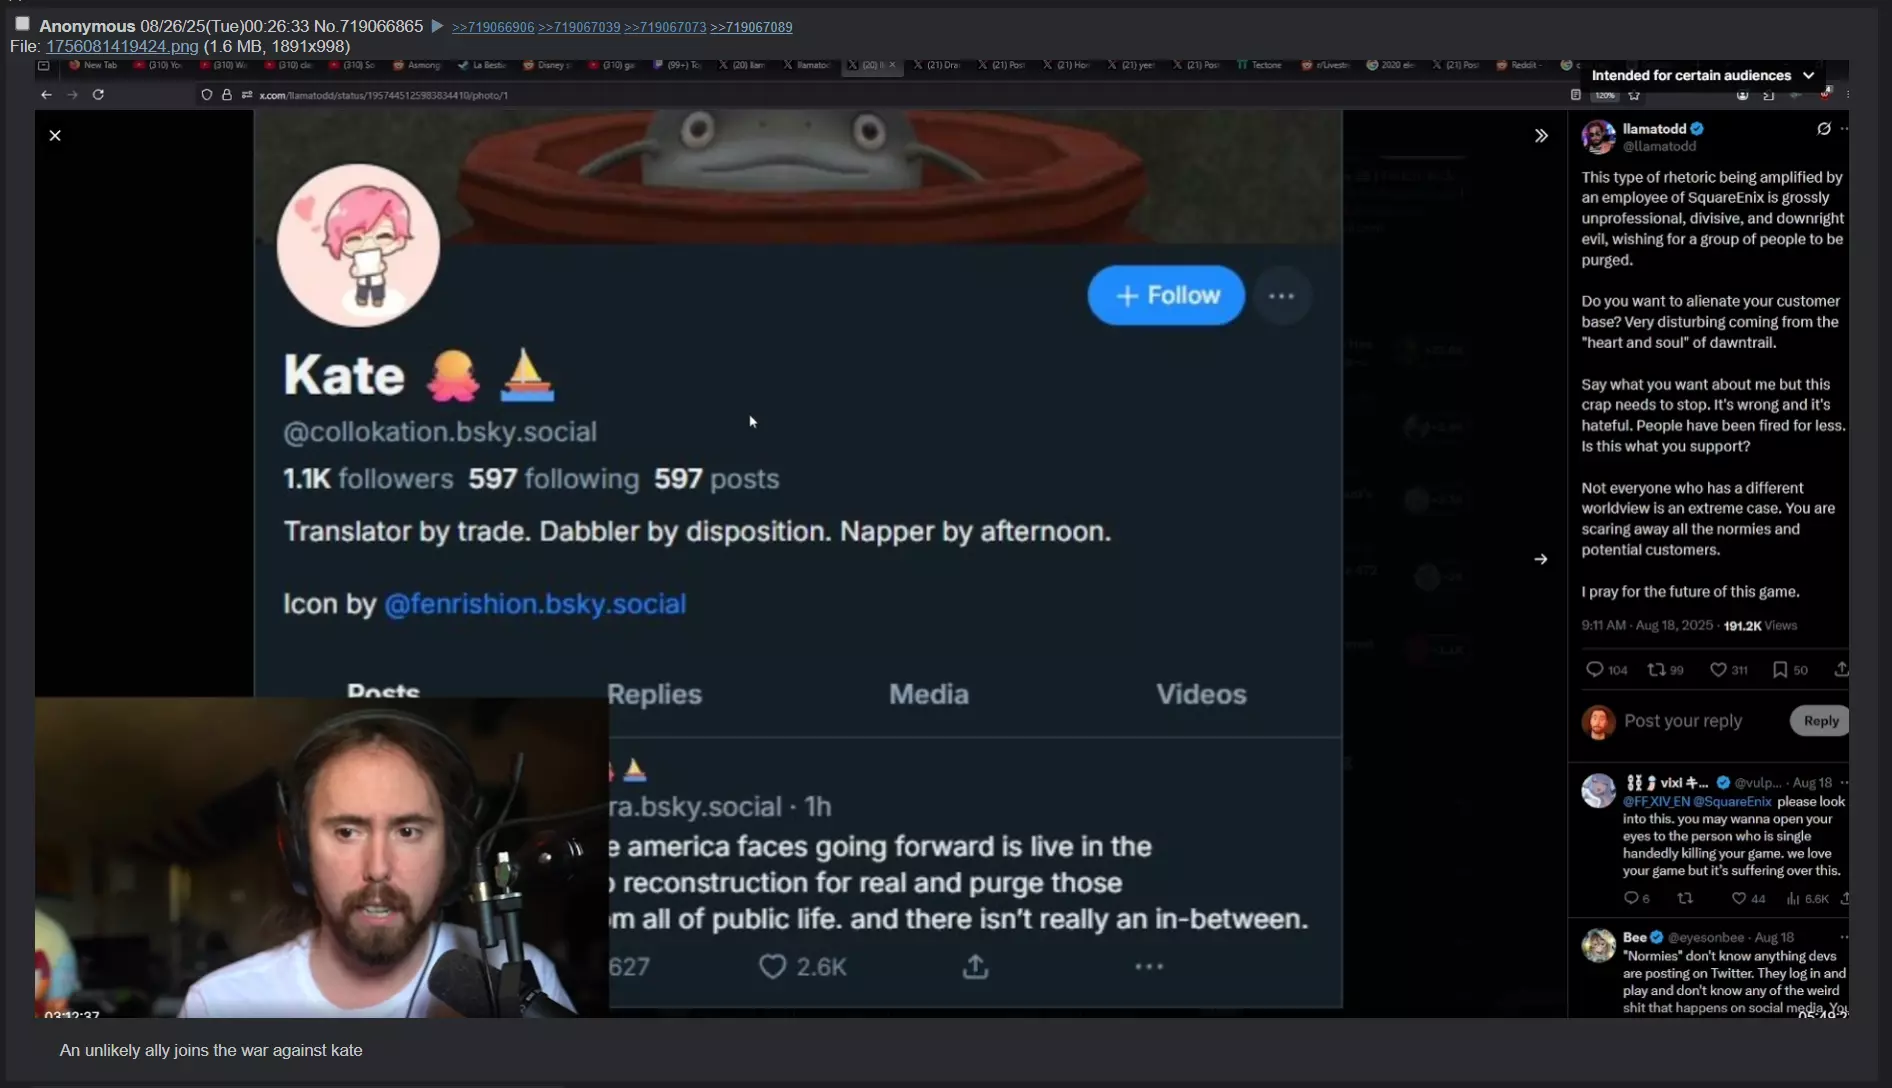Expand the post menu arrow after No.719066865

(437, 27)
